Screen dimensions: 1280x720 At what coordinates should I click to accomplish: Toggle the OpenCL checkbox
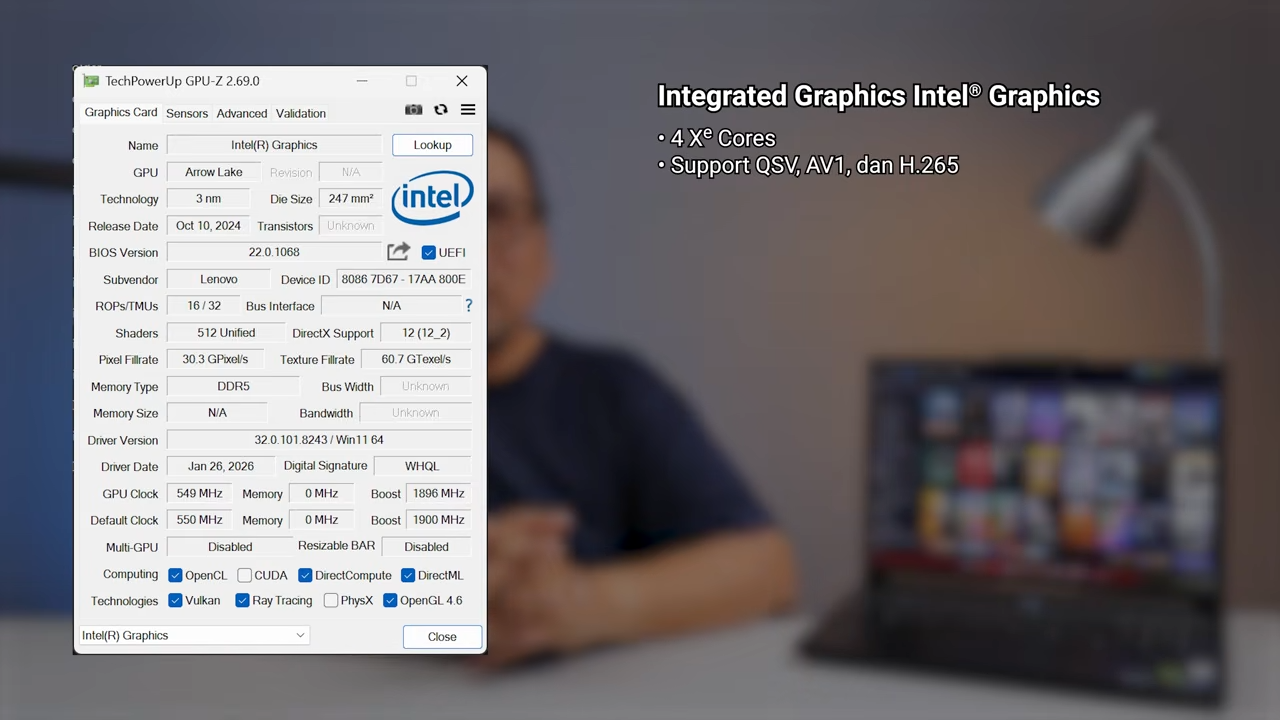point(175,575)
